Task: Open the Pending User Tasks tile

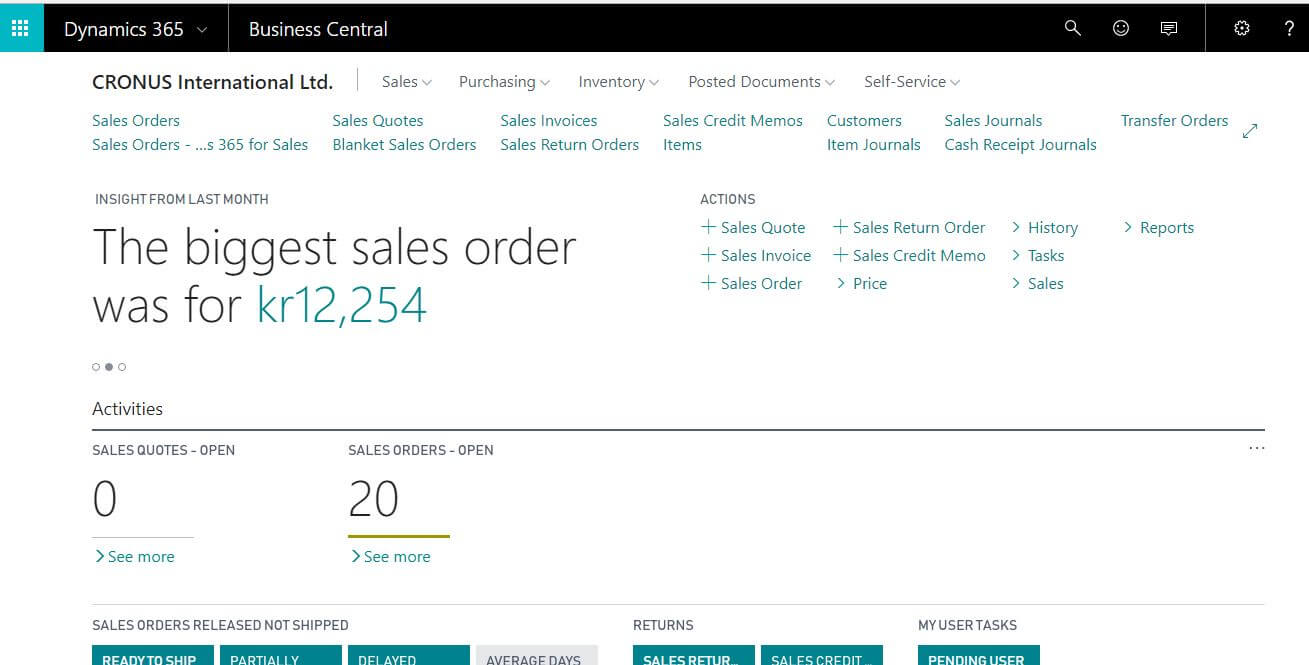Action: point(979,655)
